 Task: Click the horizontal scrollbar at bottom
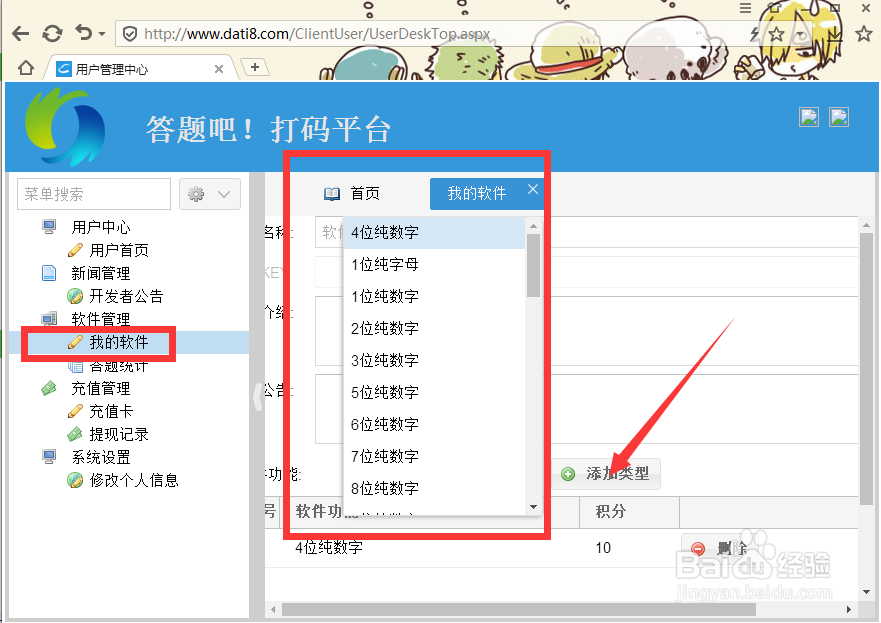[x=519, y=610]
